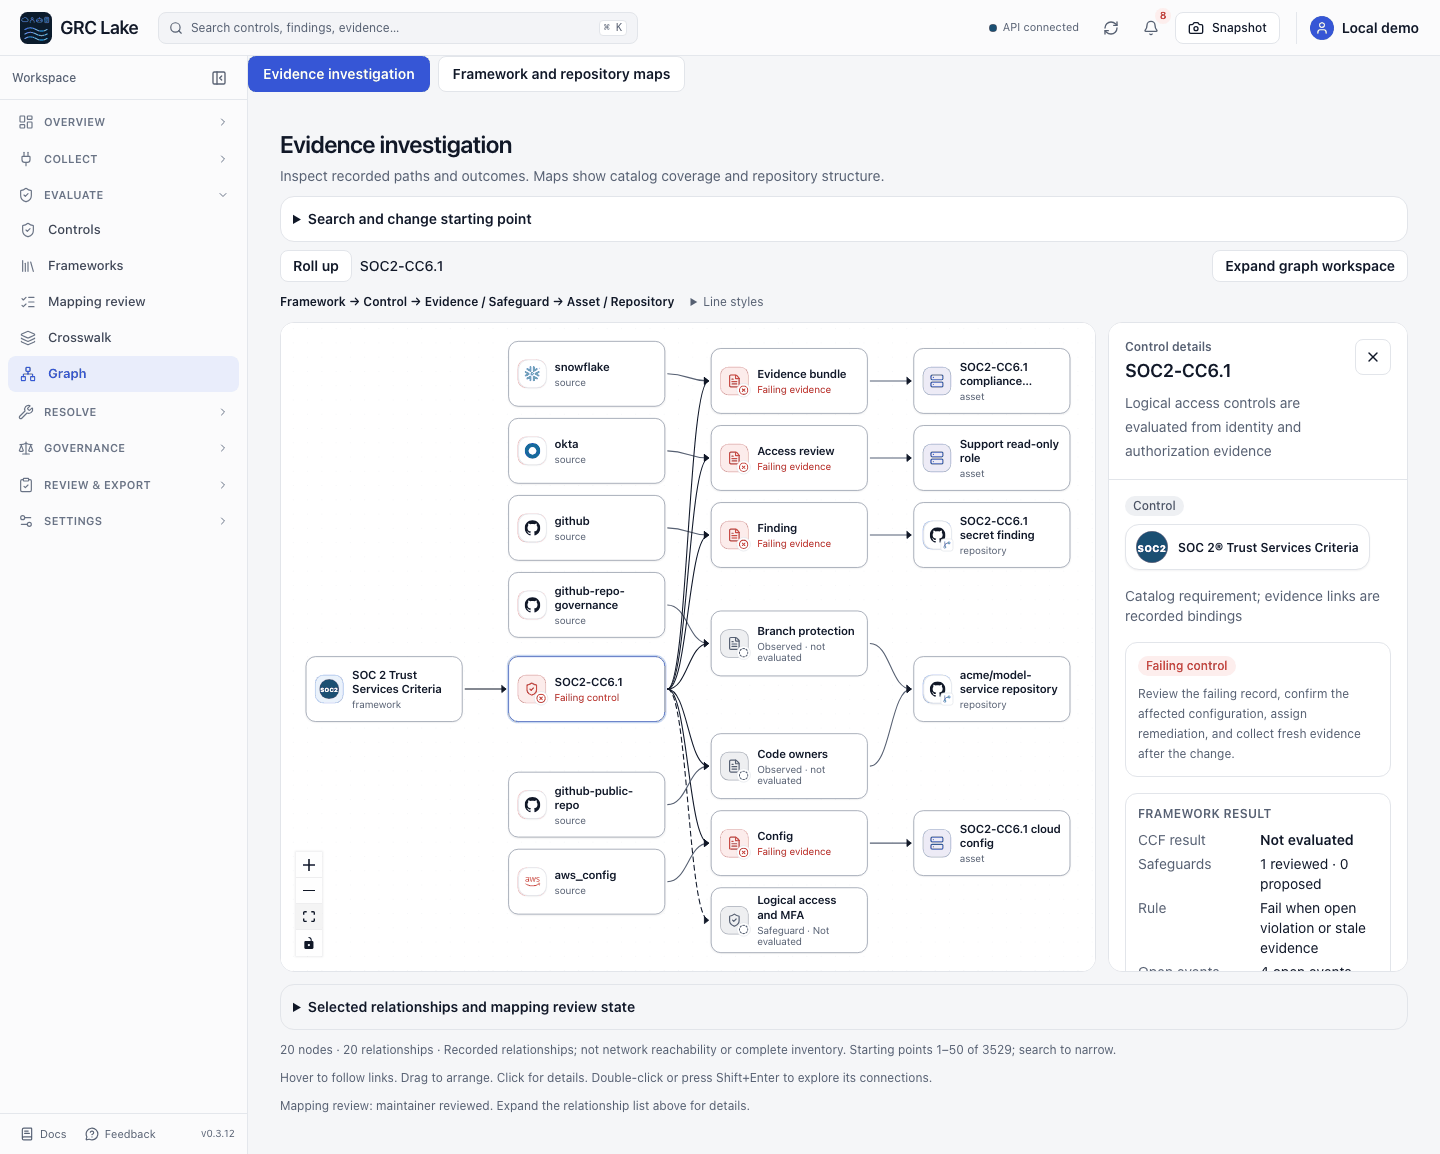Select the Support read-only role asset node
Screen dimensions: 1440x1154
click(992, 458)
